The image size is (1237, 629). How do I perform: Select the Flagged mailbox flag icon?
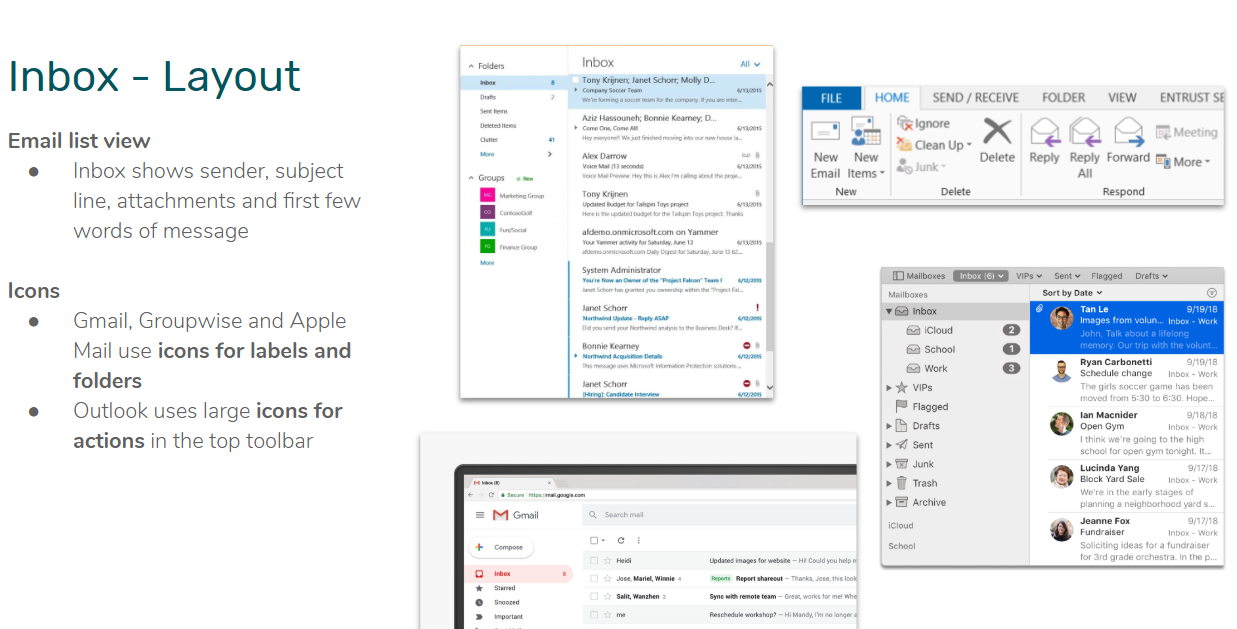pos(902,407)
